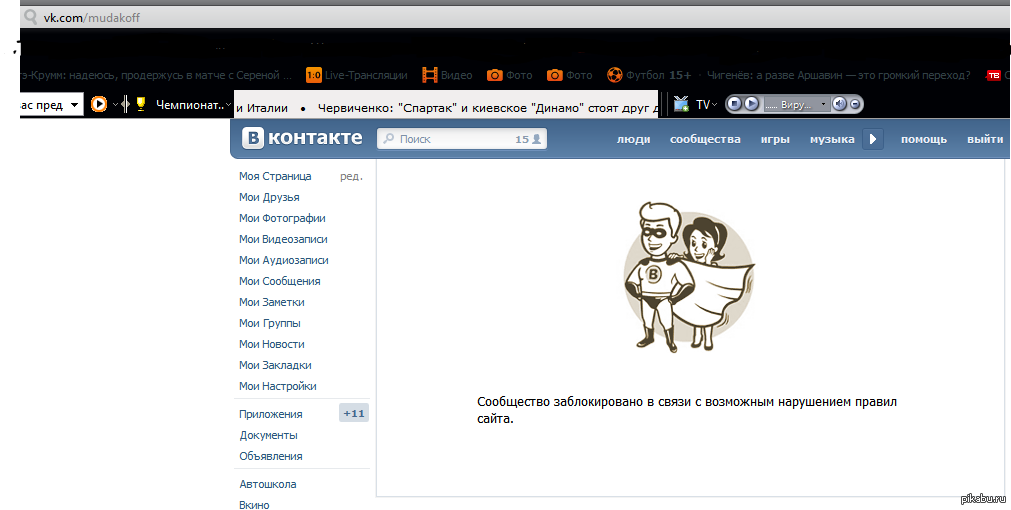
Task: Click ред. next to Моя Страница
Action: tap(351, 176)
